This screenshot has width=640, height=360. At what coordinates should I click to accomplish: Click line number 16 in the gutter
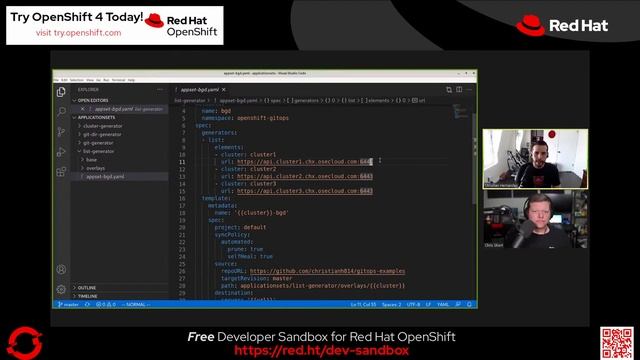[x=182, y=198]
